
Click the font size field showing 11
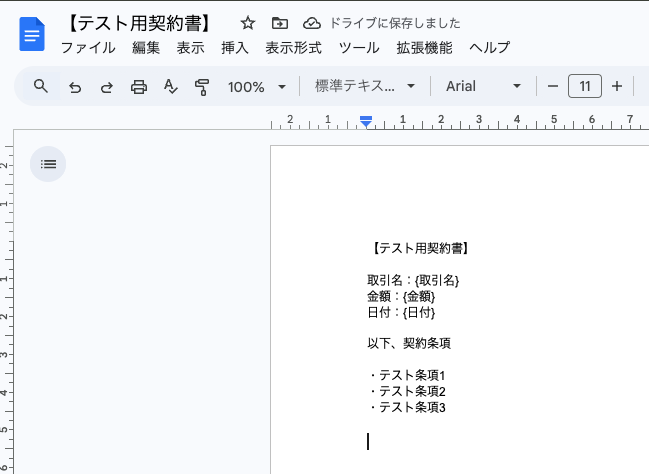pyautogui.click(x=584, y=87)
